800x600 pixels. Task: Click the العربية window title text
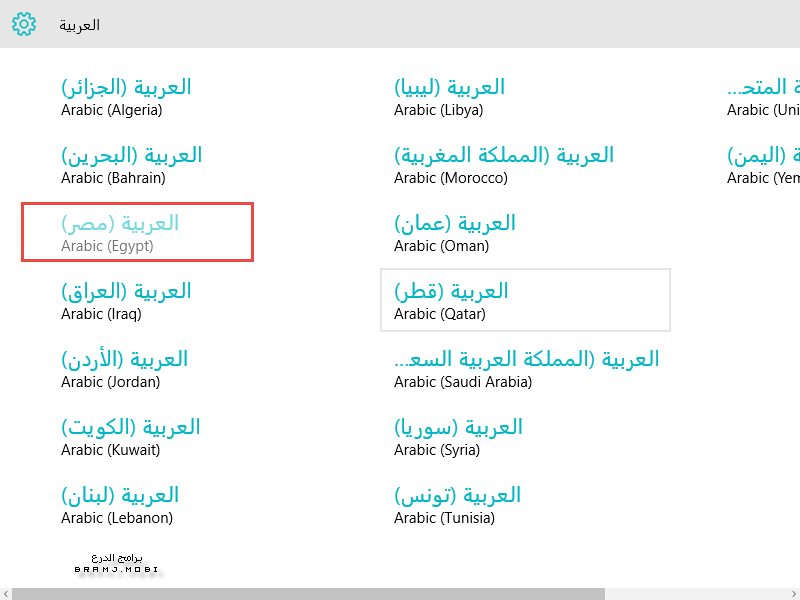[79, 24]
